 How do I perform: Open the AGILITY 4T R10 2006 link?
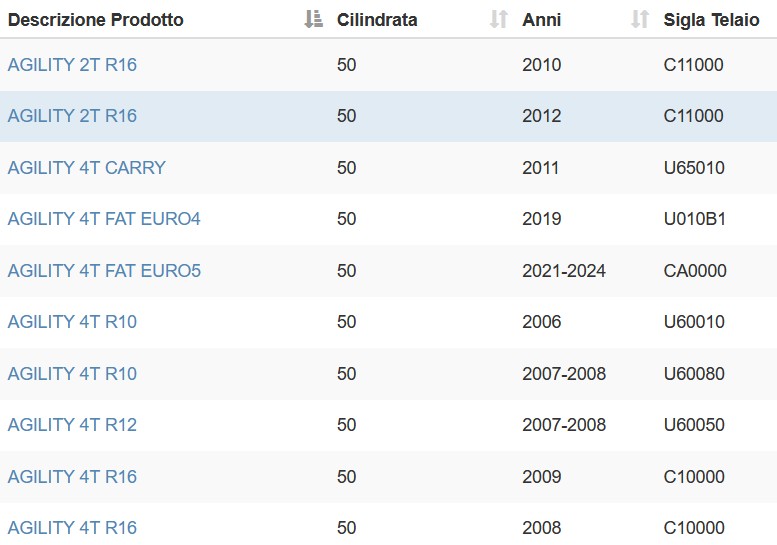point(72,322)
